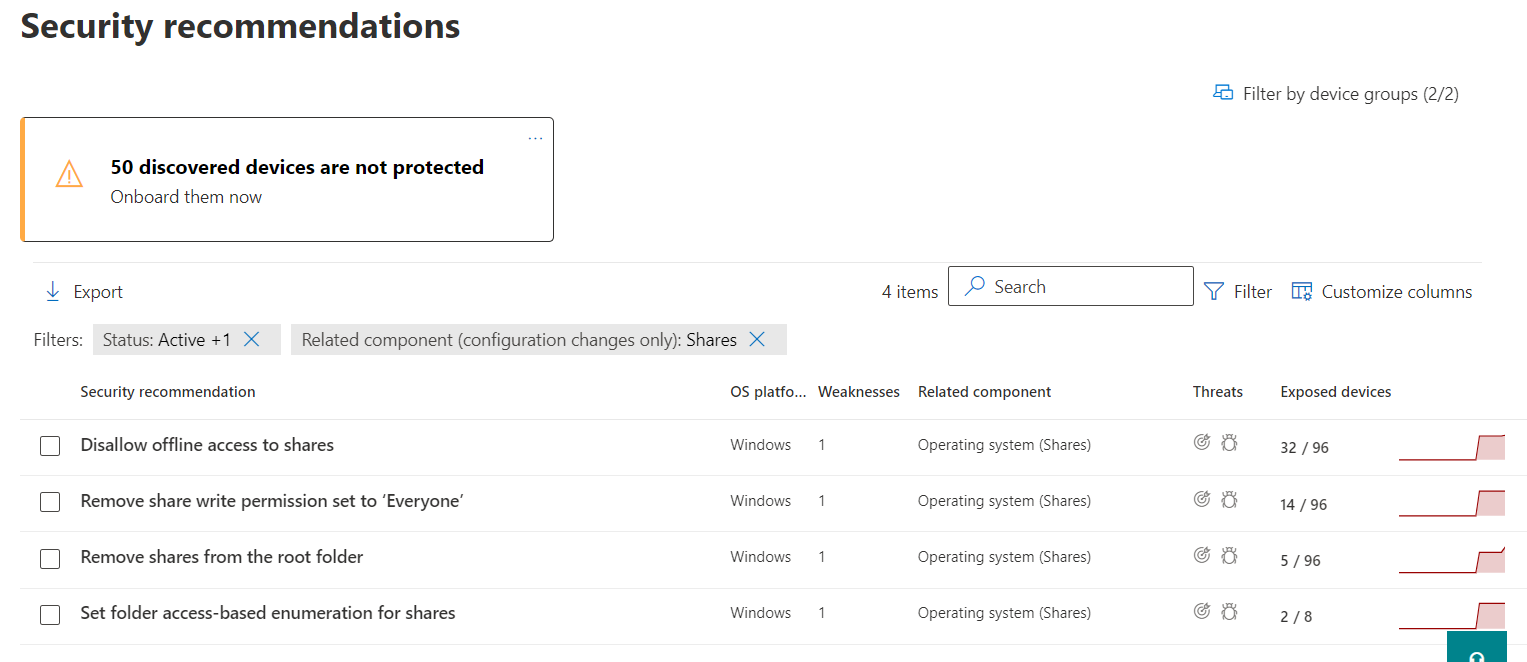This screenshot has width=1527, height=662.
Task: Click the exposure trend chart for Disallow offline access
Action: 1451,447
